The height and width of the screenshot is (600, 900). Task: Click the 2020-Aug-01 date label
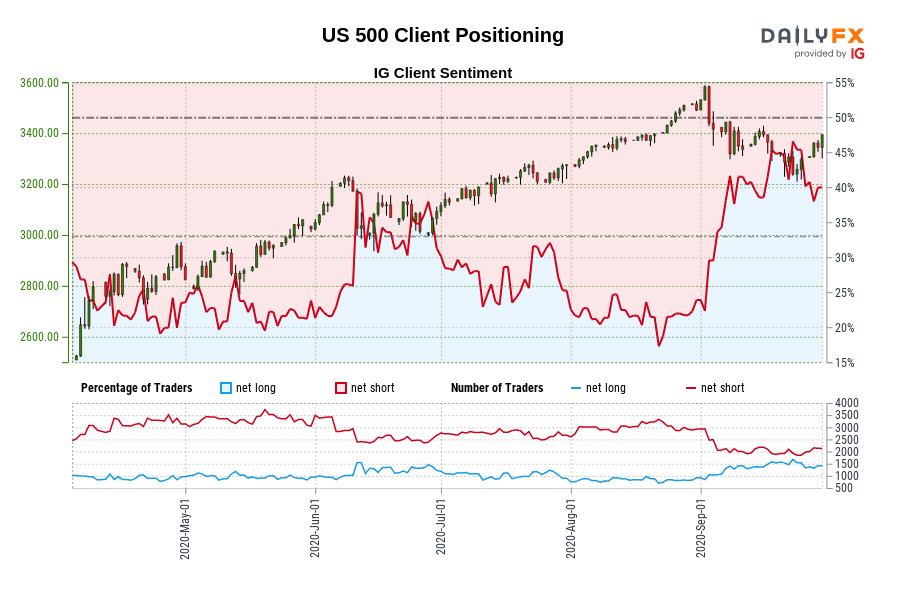(x=571, y=528)
